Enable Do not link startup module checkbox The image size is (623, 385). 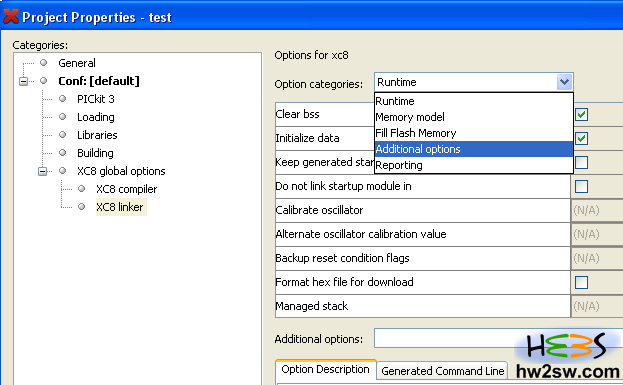[582, 187]
